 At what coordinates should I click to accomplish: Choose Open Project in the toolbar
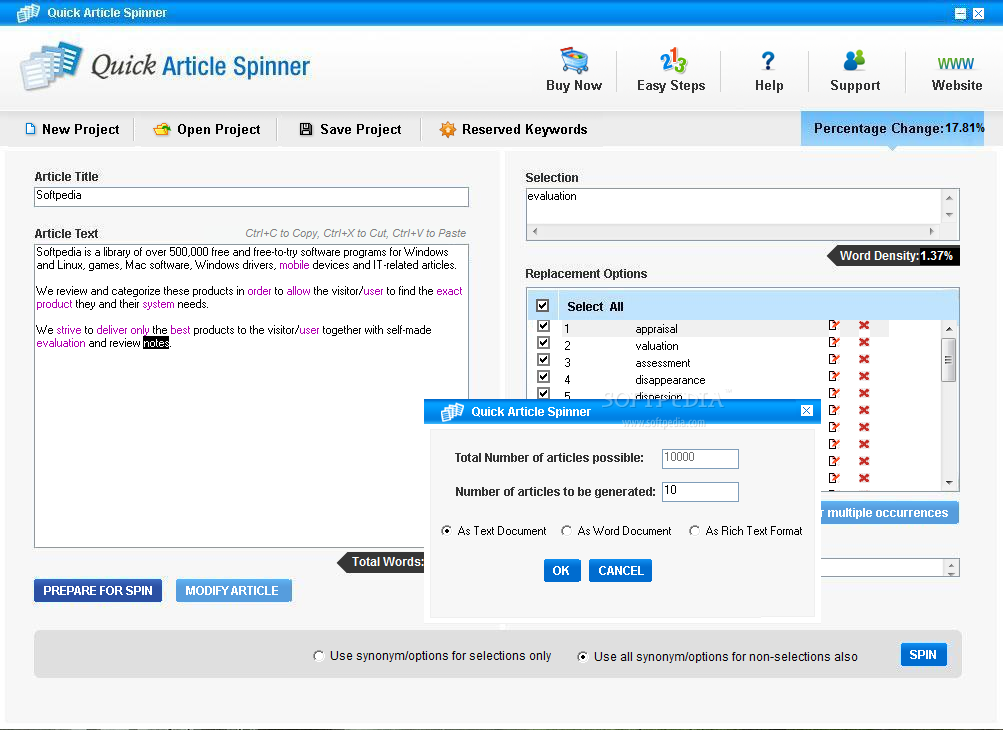pos(207,129)
